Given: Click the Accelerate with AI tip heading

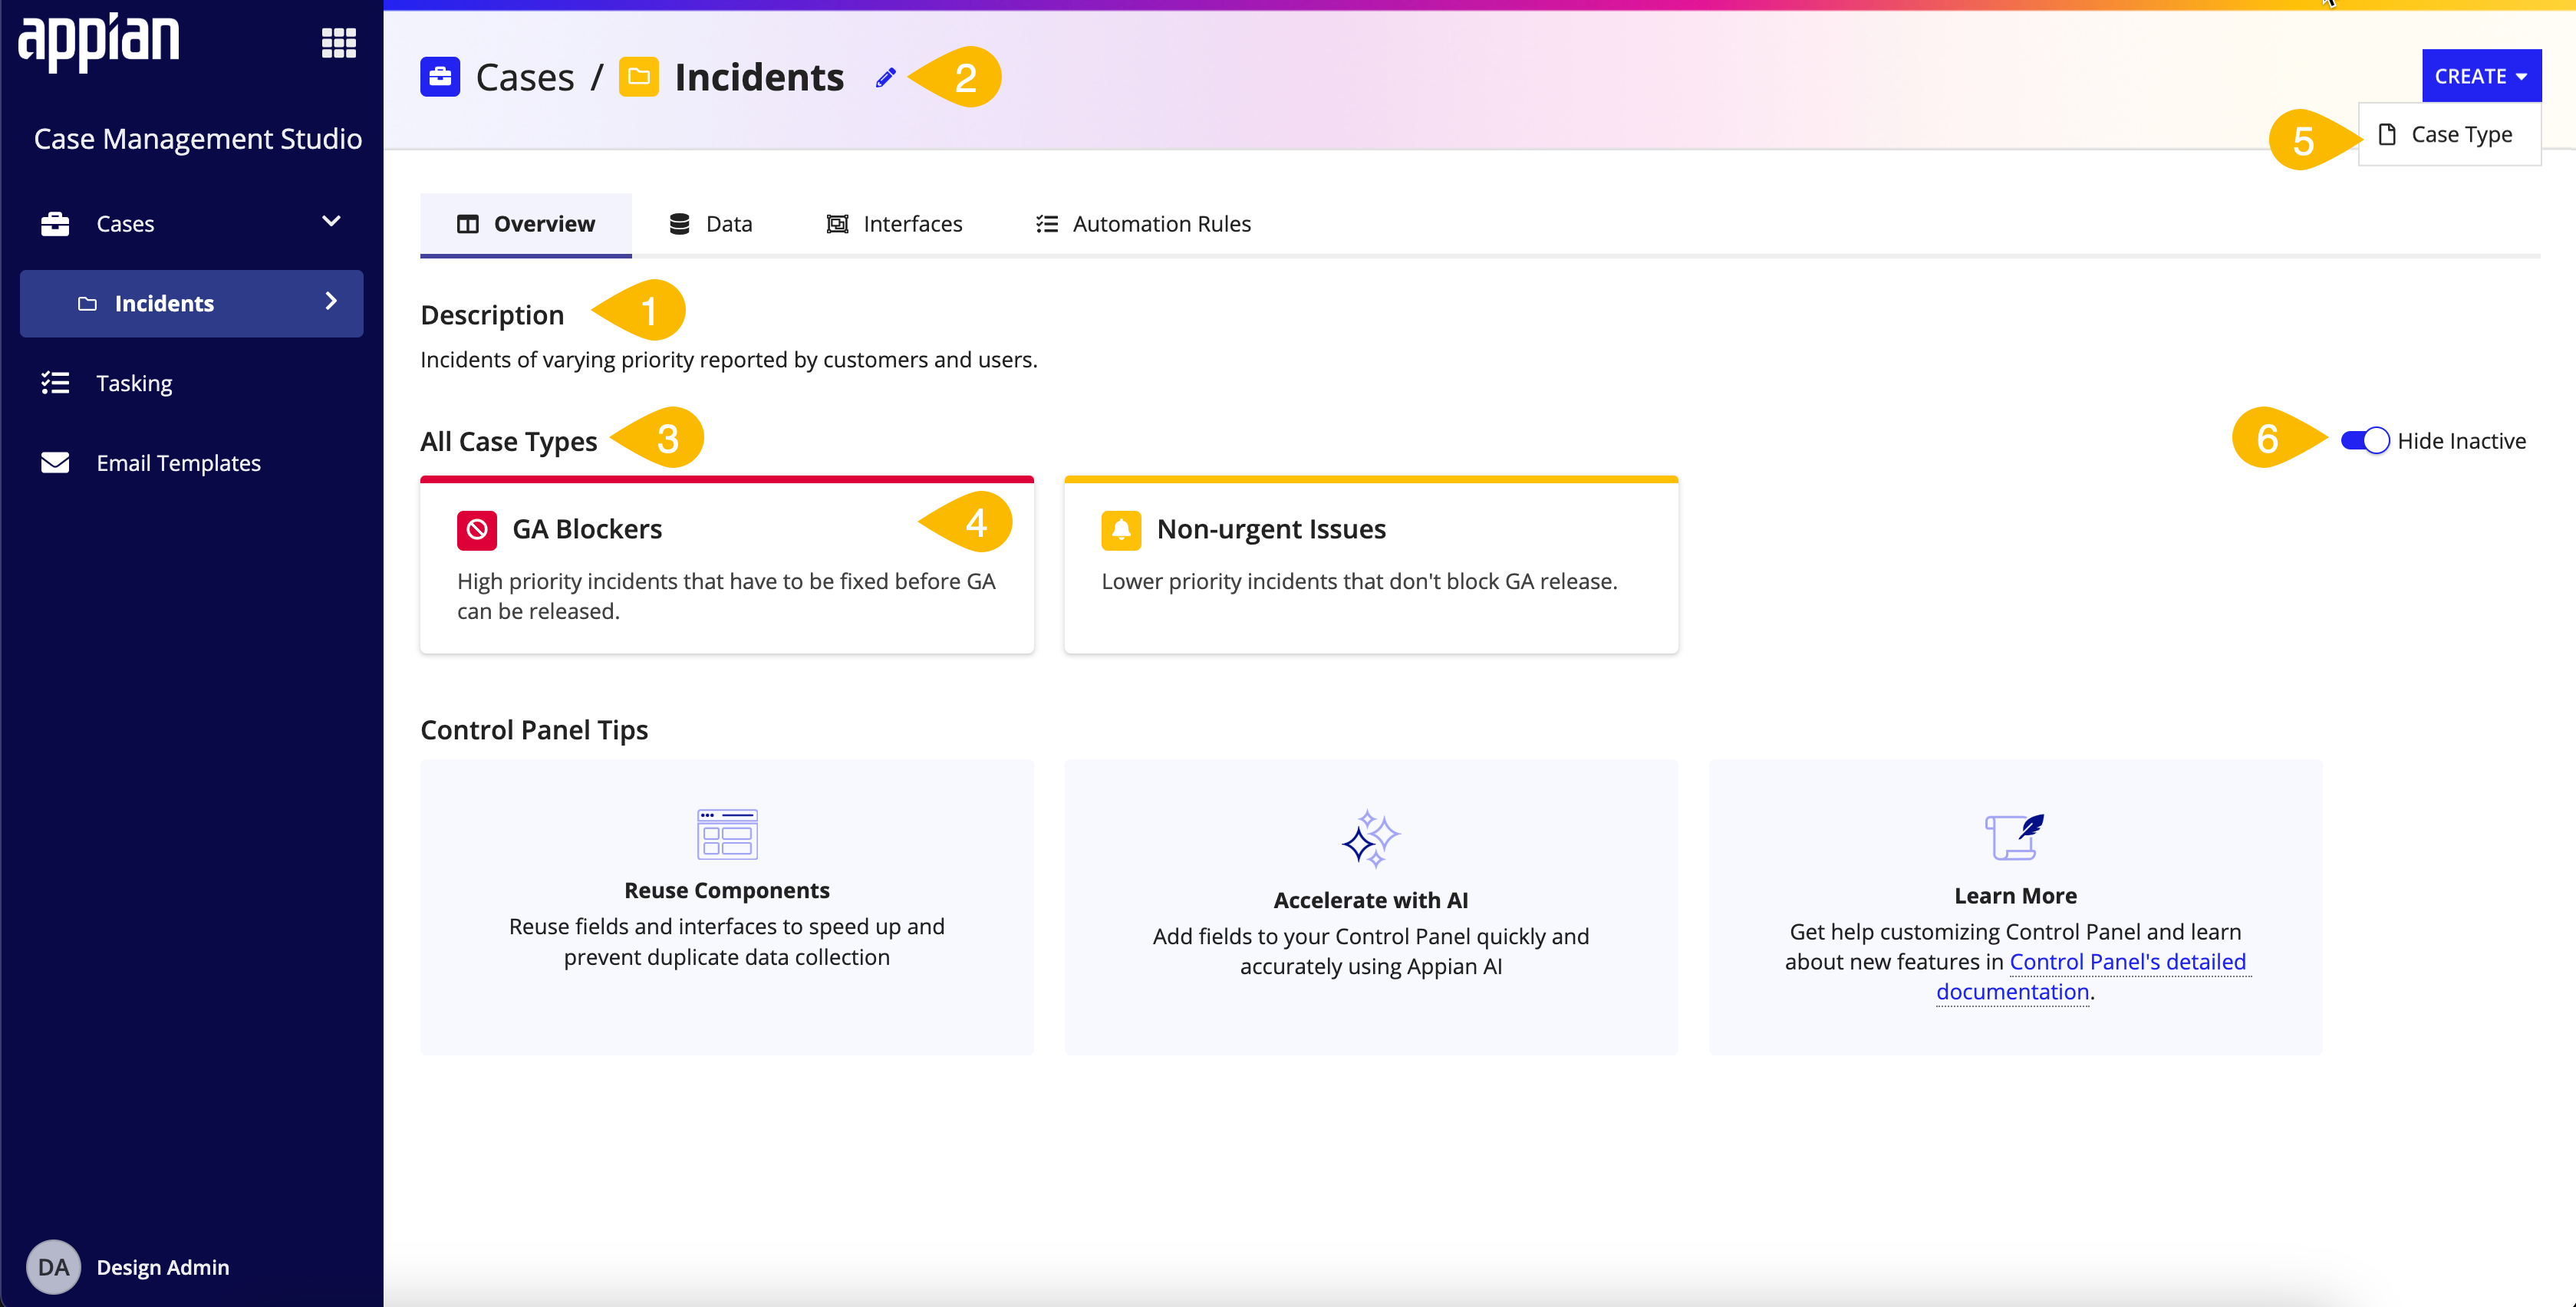Looking at the screenshot, I should tap(1371, 900).
